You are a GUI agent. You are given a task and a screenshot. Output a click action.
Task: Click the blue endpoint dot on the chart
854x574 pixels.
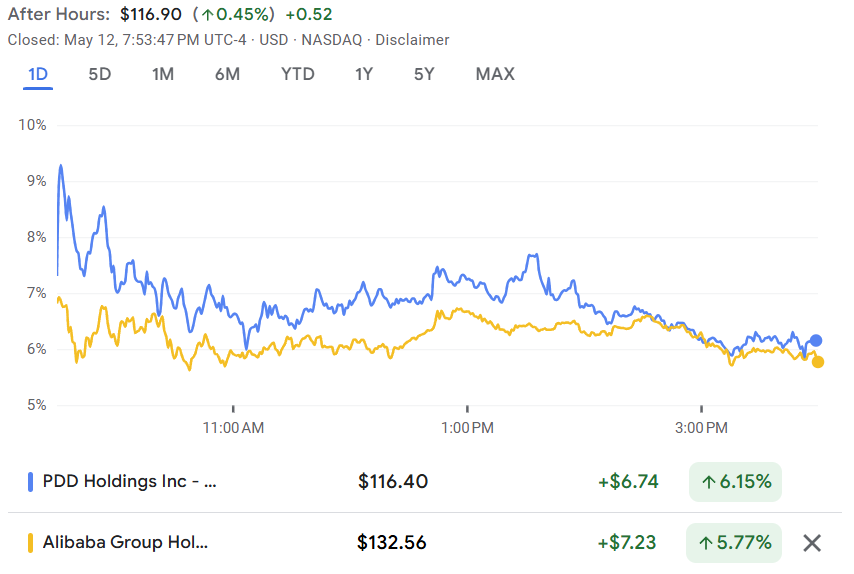coord(816,341)
